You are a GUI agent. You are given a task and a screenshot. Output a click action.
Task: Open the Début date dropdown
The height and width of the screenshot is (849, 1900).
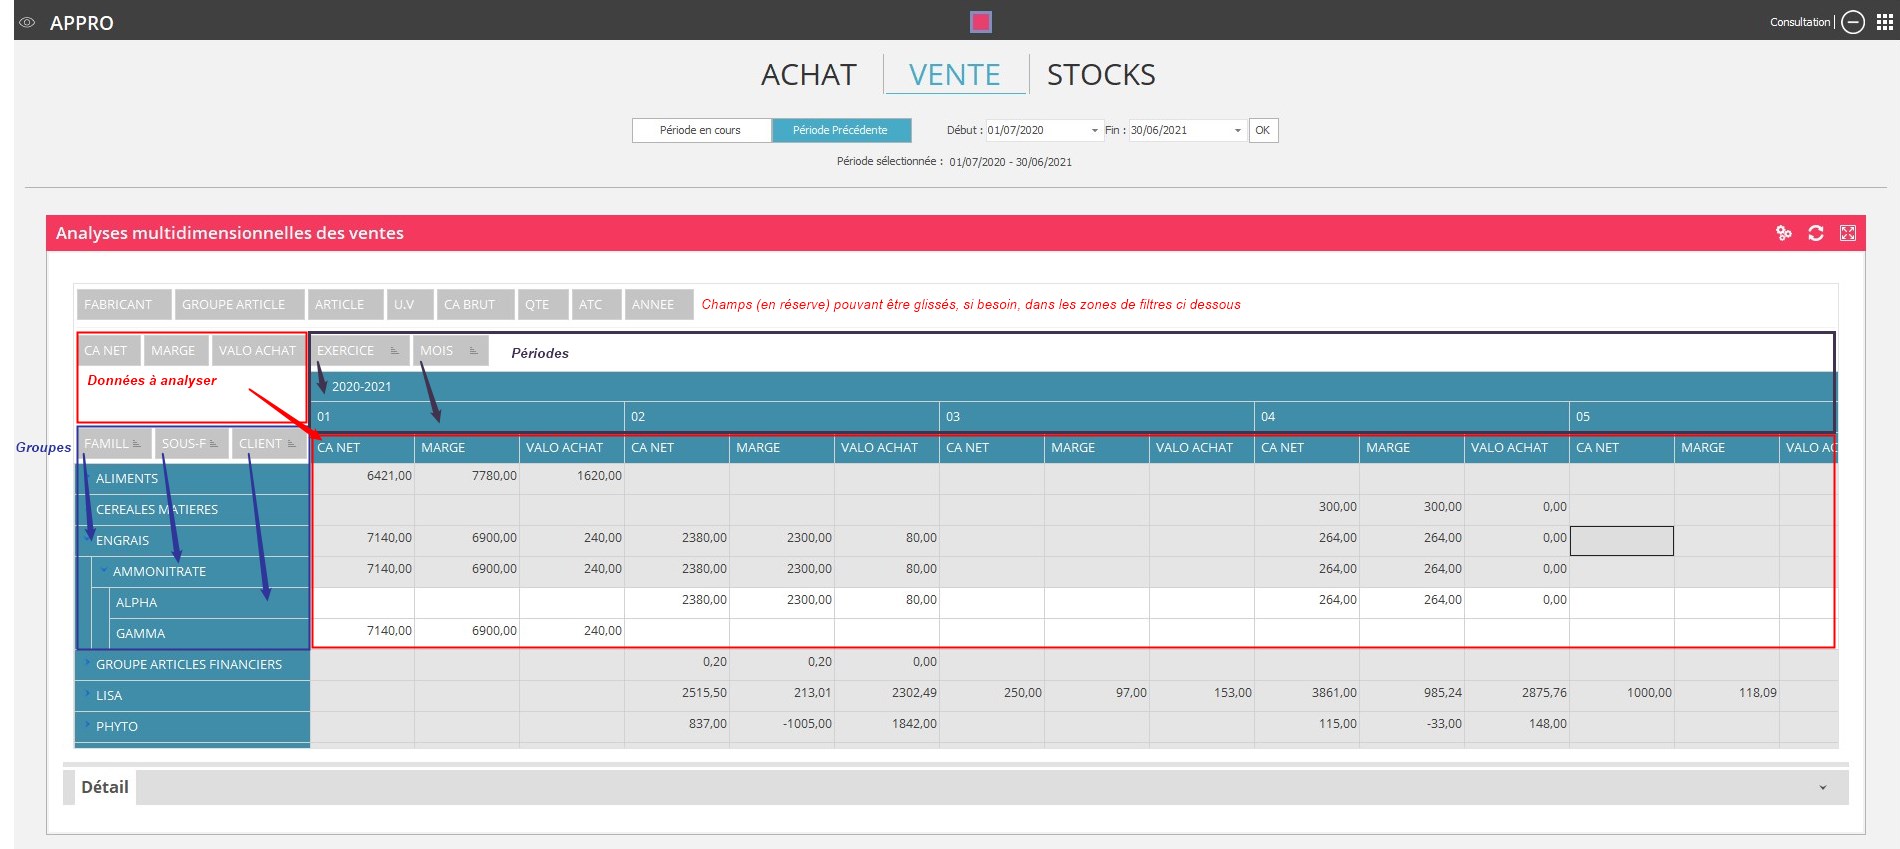click(x=1094, y=131)
